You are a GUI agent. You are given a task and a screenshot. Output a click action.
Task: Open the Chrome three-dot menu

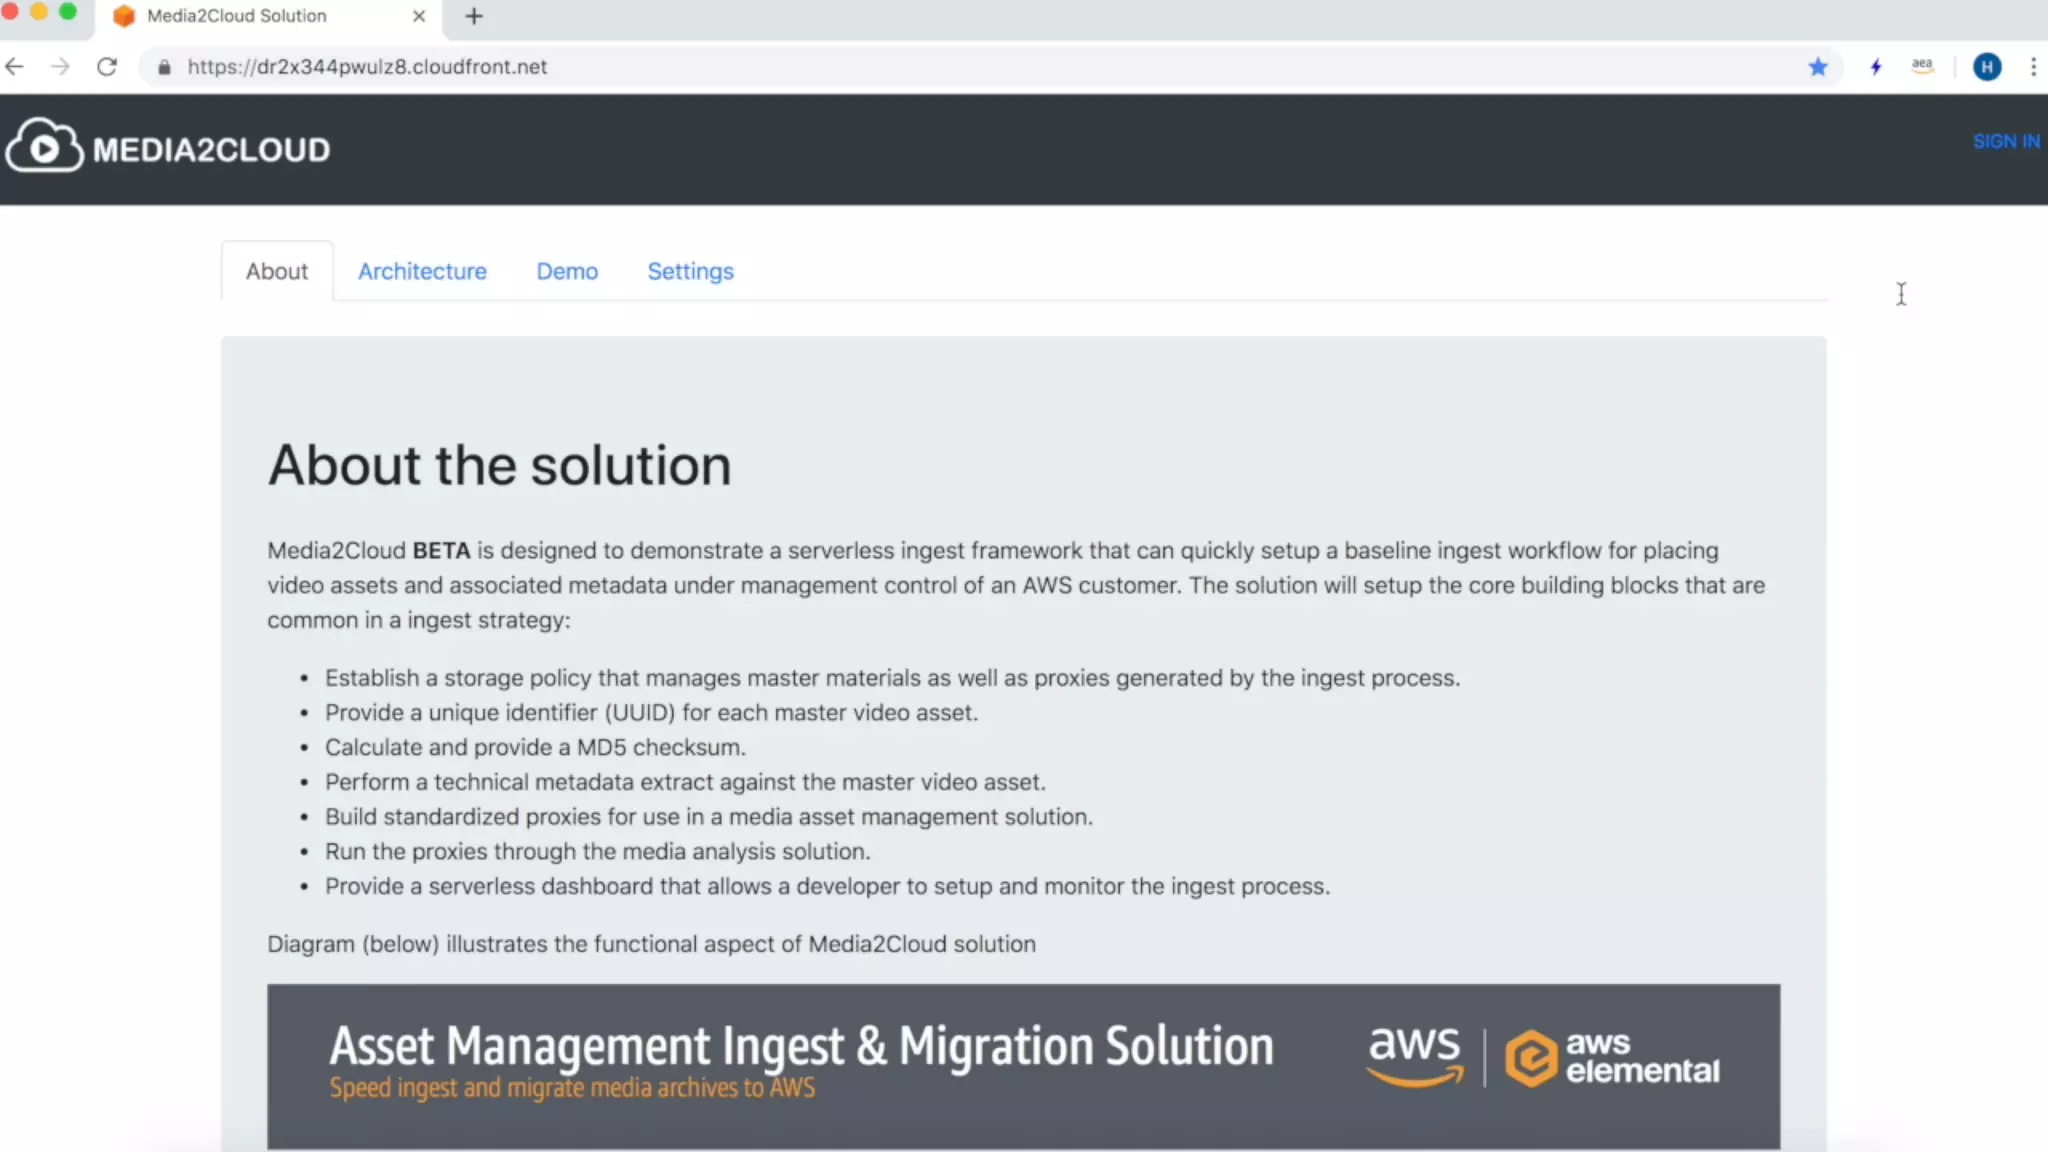tap(2033, 67)
